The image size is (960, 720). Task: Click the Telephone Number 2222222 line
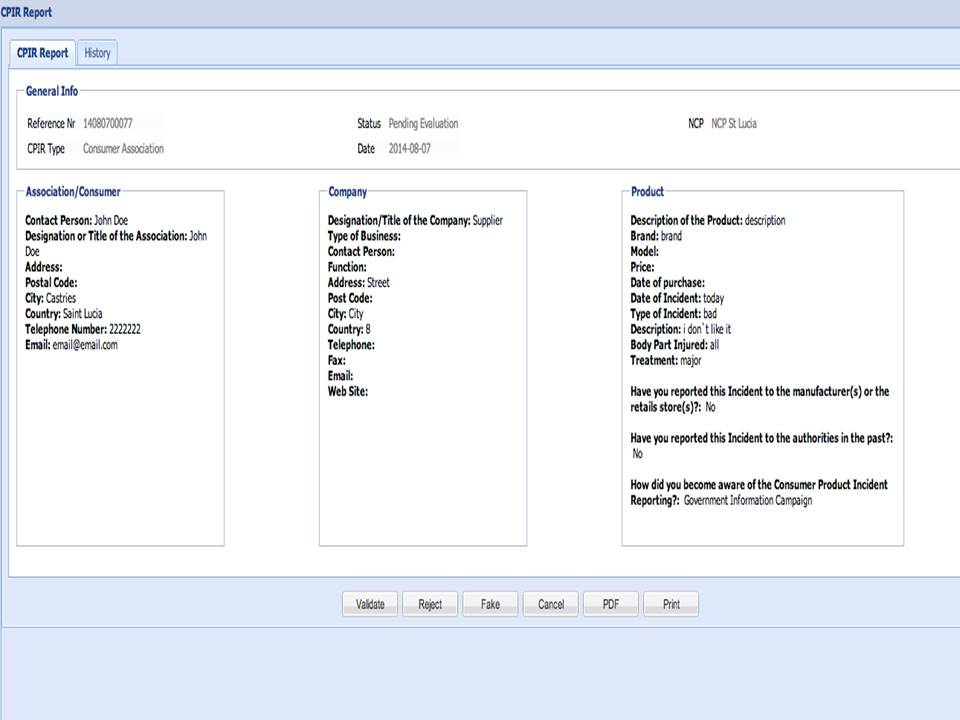[x=83, y=329]
